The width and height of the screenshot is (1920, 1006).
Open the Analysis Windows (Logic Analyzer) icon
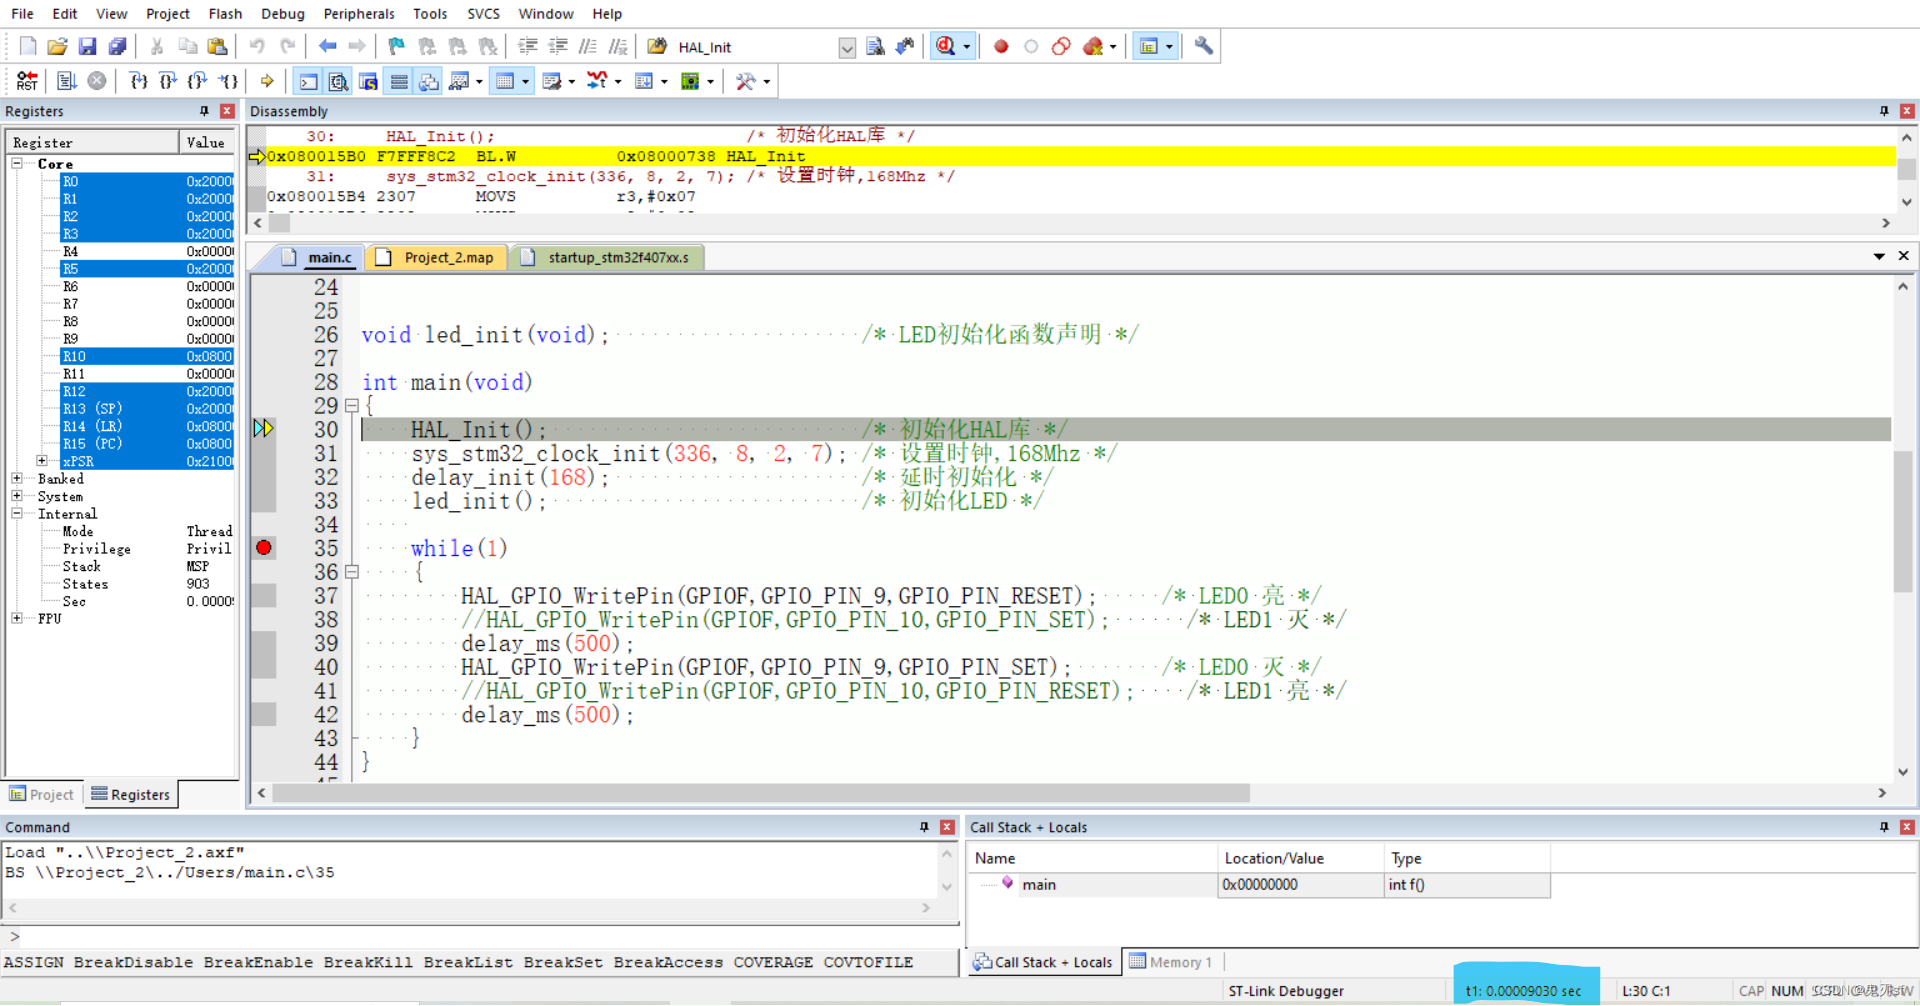(x=597, y=81)
